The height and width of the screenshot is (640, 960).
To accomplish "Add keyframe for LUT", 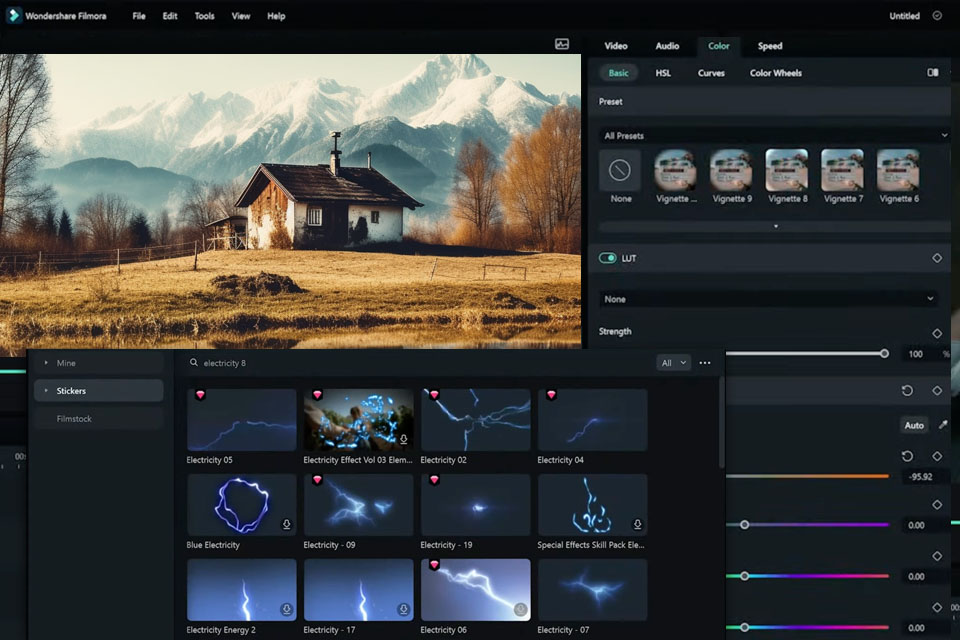I will point(937,258).
